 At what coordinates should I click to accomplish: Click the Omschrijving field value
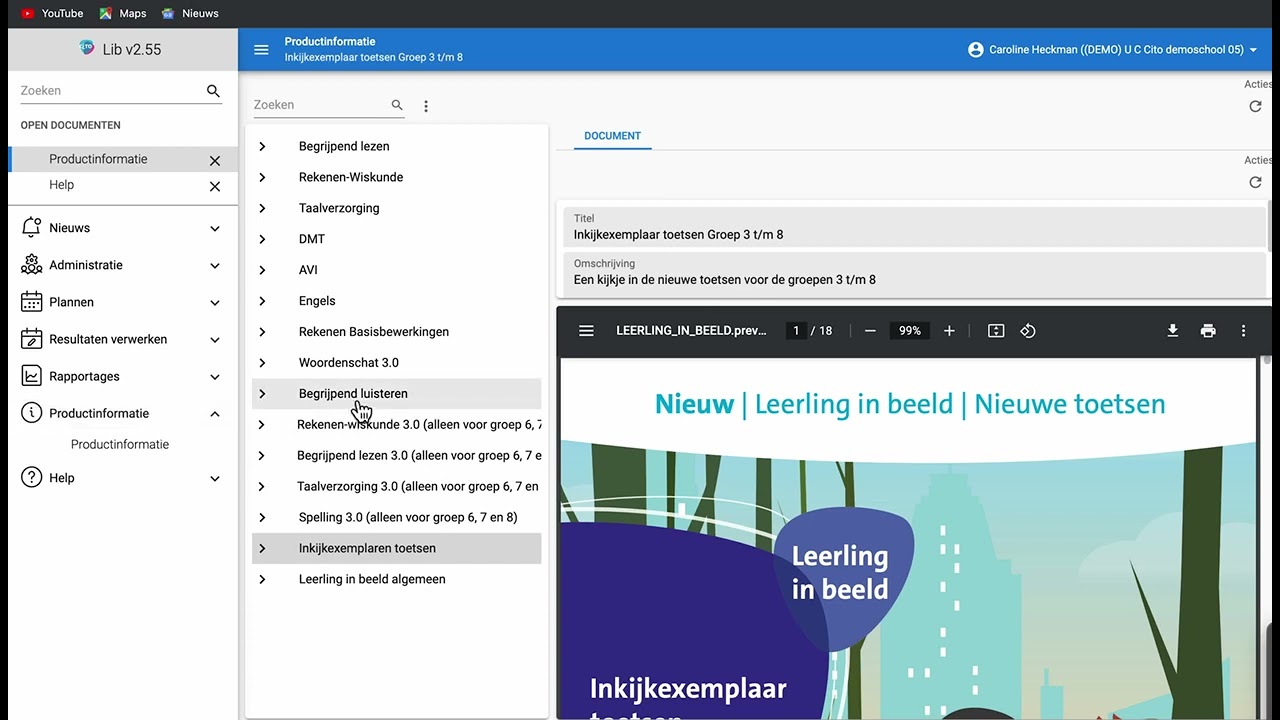point(725,280)
